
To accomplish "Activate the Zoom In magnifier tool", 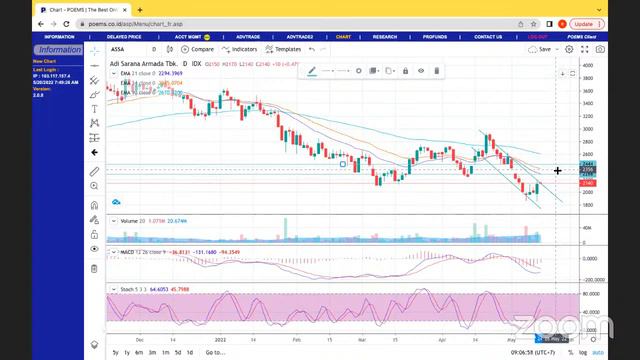I will tap(94, 186).
